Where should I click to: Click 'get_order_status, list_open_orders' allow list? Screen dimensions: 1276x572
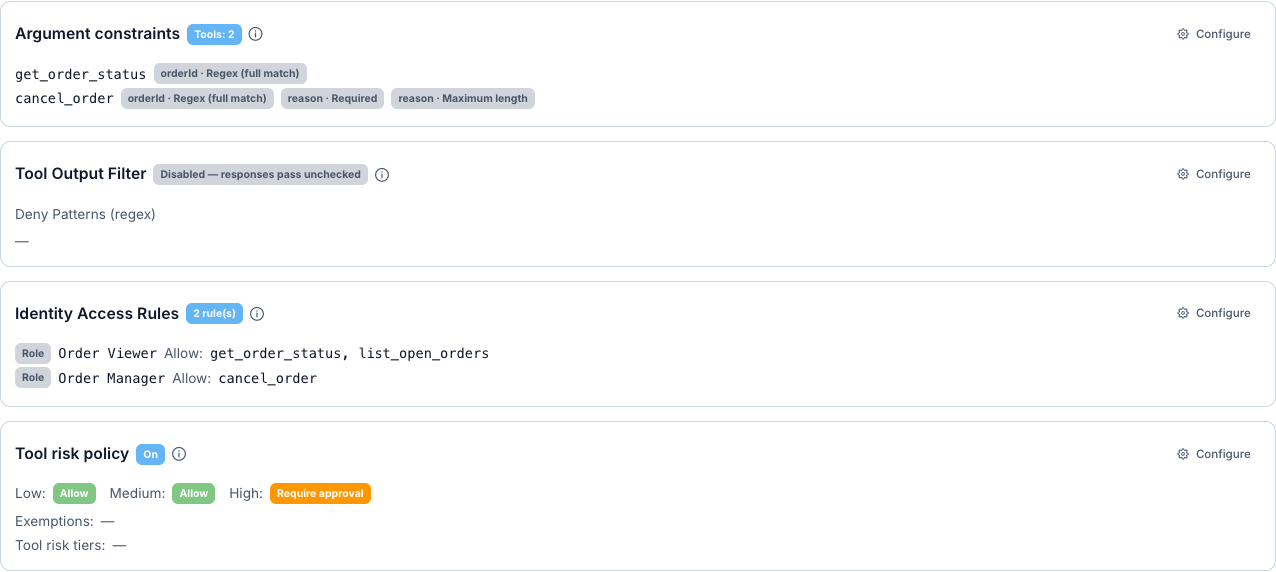[349, 353]
